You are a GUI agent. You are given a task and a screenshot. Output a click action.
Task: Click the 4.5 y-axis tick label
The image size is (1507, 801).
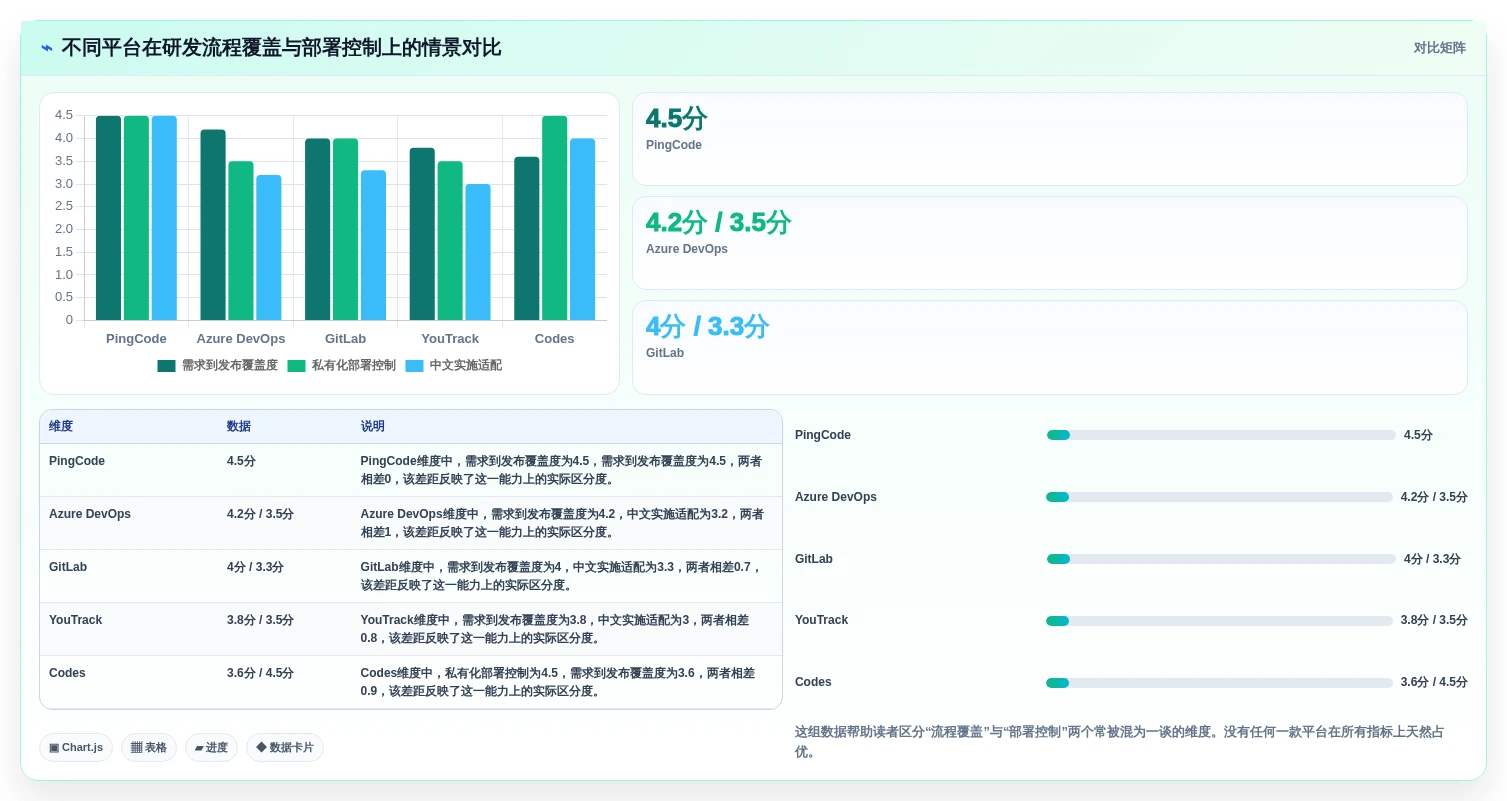[64, 115]
